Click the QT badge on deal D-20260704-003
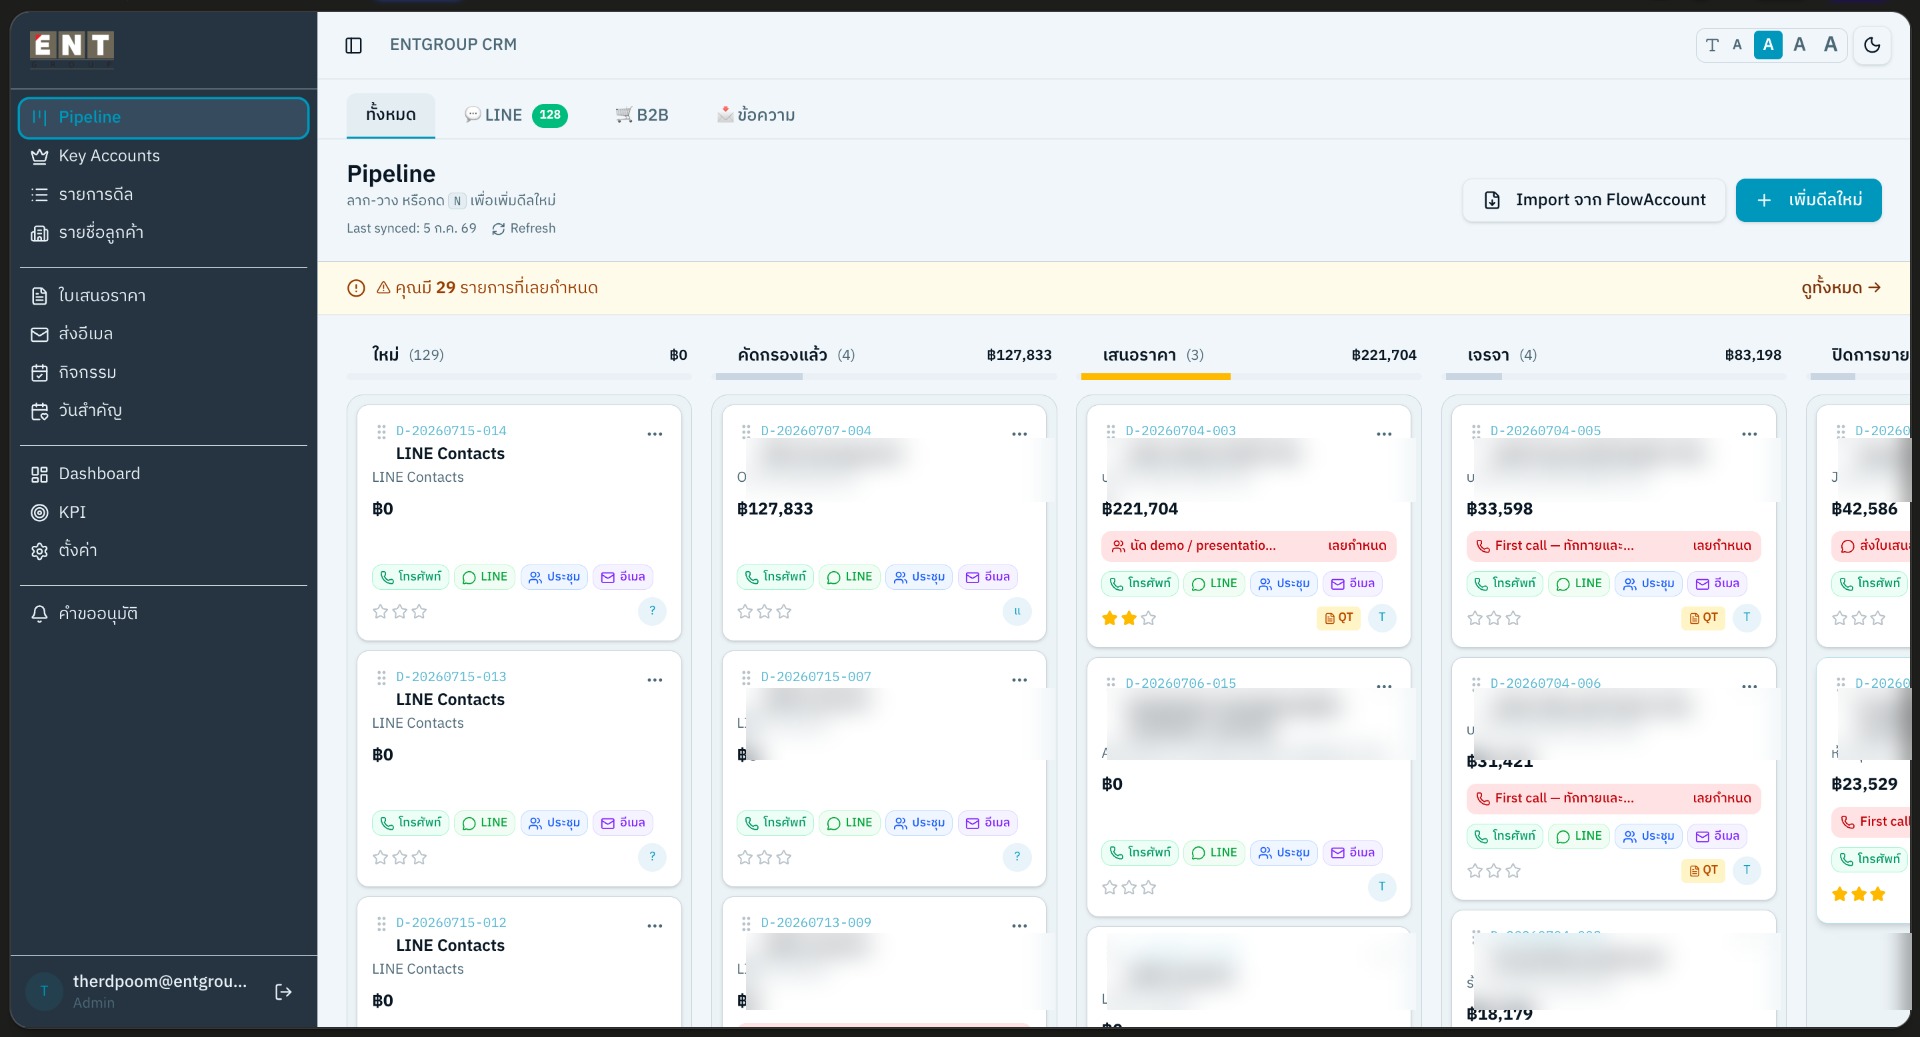The width and height of the screenshot is (1920, 1037). click(x=1338, y=618)
